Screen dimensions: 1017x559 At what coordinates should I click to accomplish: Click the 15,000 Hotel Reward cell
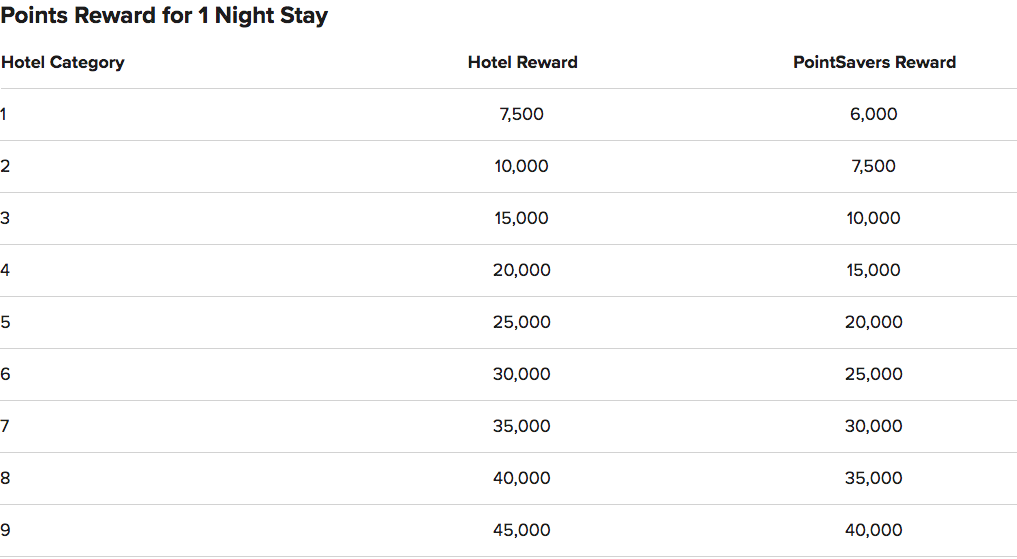tap(521, 219)
